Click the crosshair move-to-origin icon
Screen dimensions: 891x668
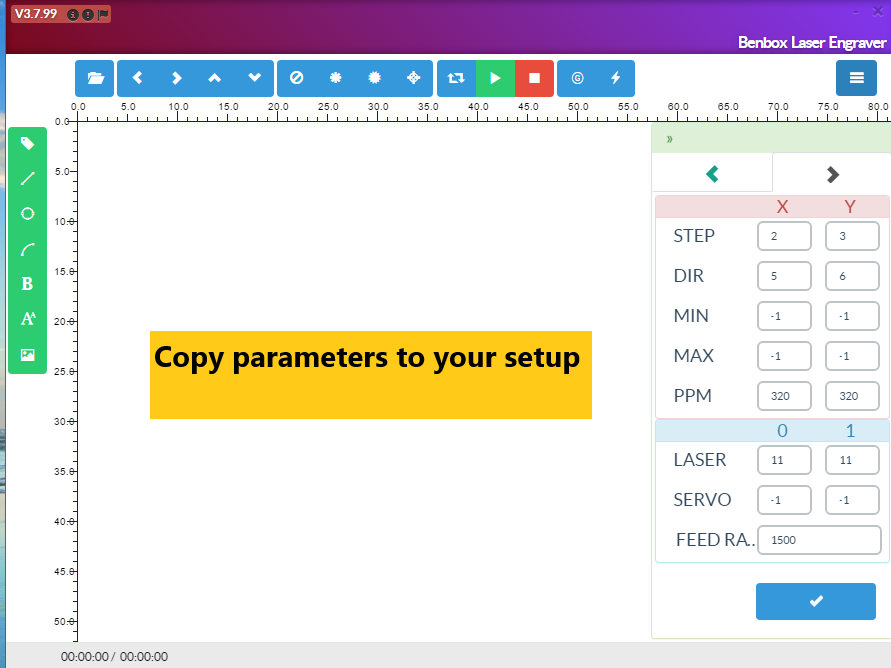click(x=413, y=77)
